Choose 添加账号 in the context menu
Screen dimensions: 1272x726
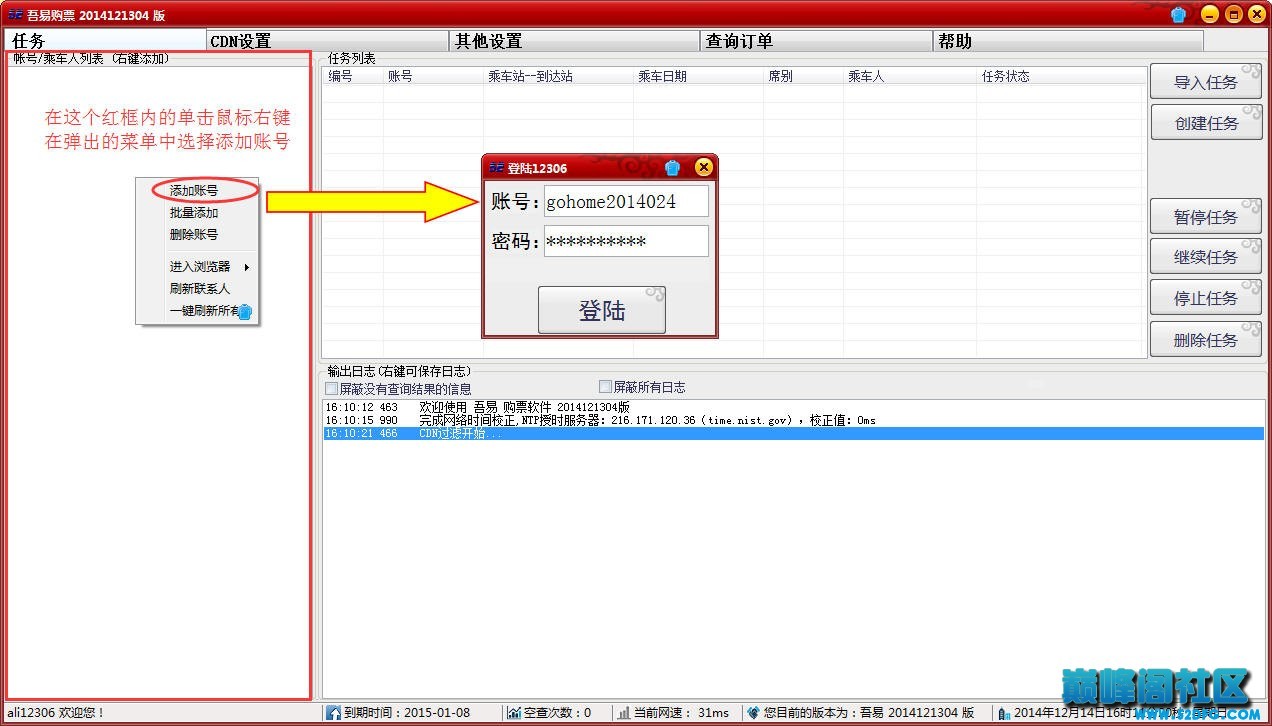pos(194,190)
